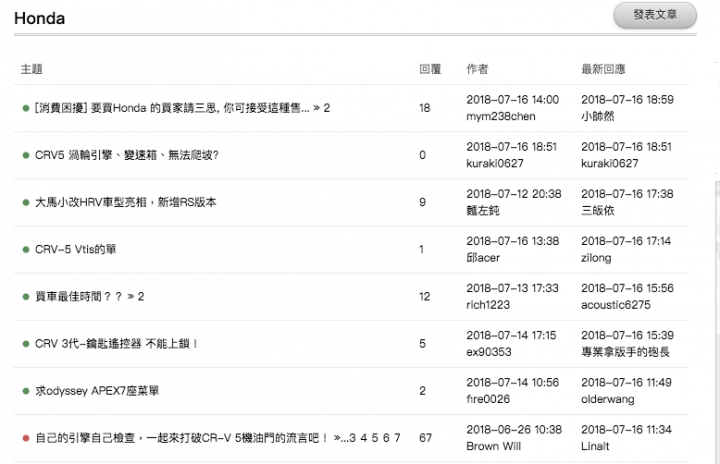Click latest reply time 2018-07-16 11:34
The image size is (720, 464).
click(x=626, y=430)
